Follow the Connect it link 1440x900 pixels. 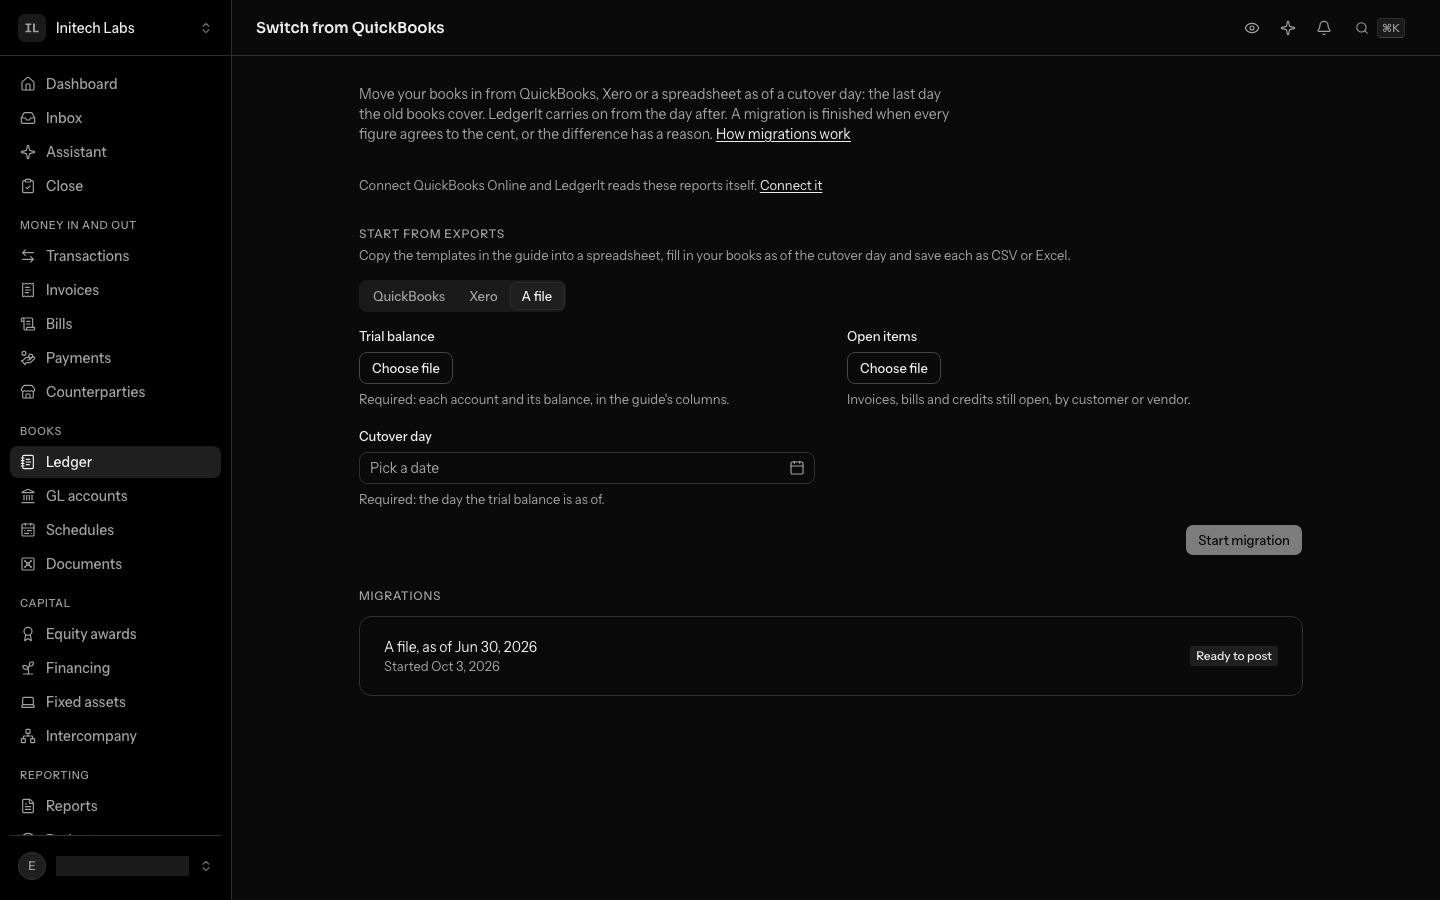791,185
